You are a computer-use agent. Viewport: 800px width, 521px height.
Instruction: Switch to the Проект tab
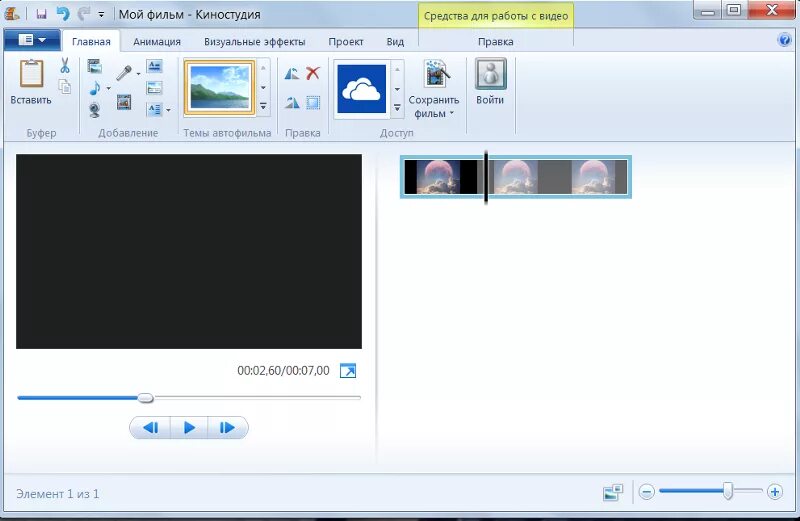[346, 42]
